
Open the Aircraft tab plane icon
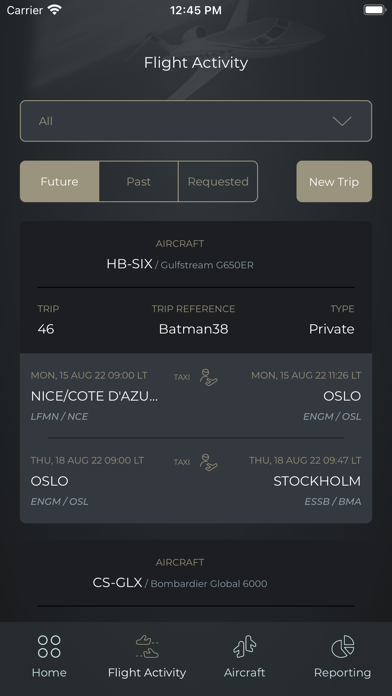point(245,646)
